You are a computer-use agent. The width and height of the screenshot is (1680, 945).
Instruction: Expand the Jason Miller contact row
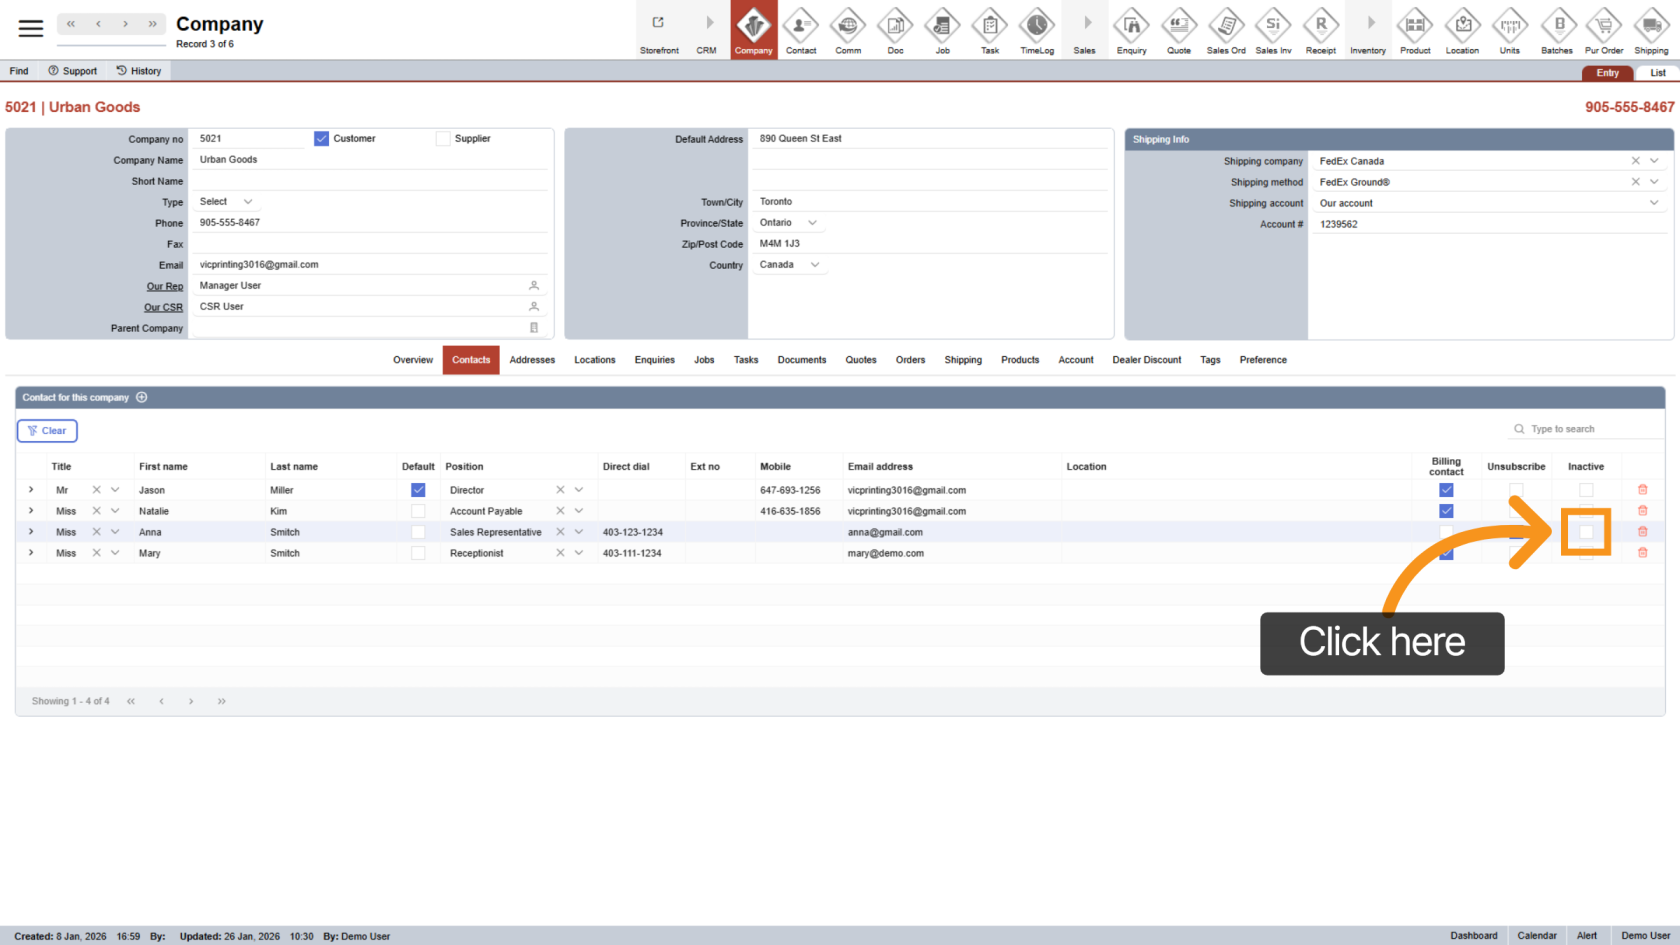coord(31,490)
